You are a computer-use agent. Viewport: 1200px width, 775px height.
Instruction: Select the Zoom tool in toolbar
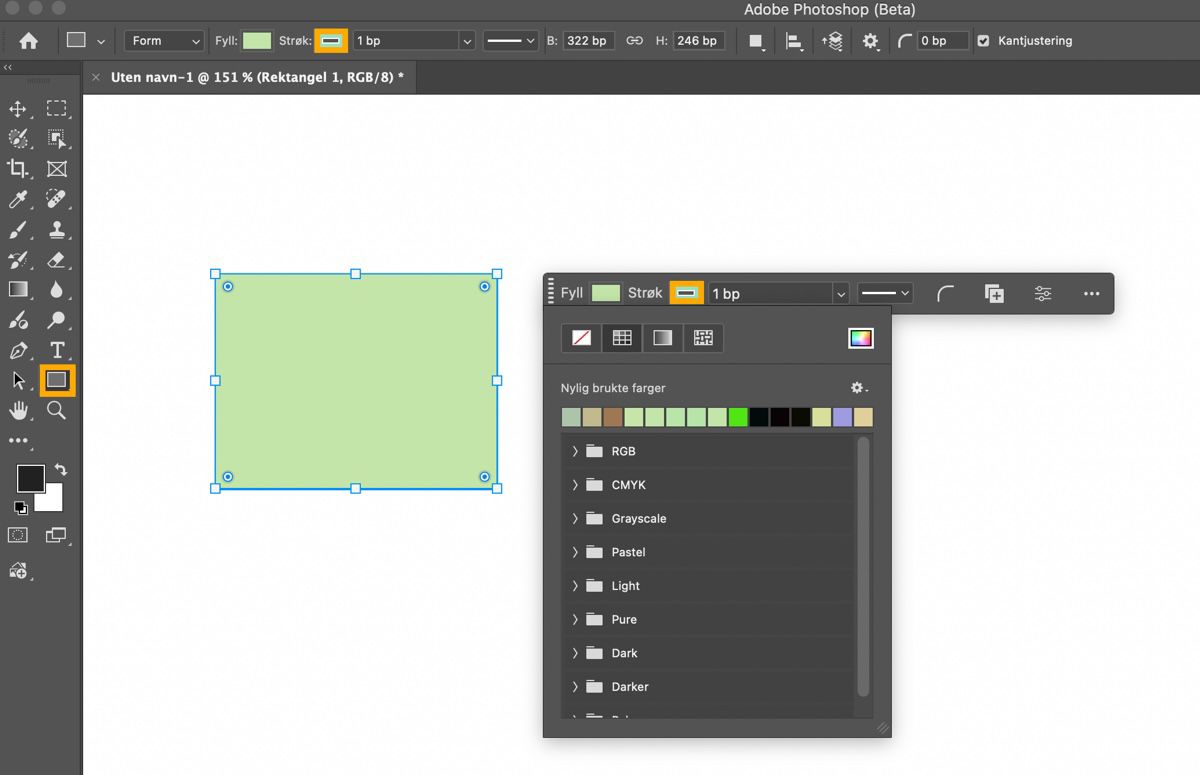click(57, 410)
